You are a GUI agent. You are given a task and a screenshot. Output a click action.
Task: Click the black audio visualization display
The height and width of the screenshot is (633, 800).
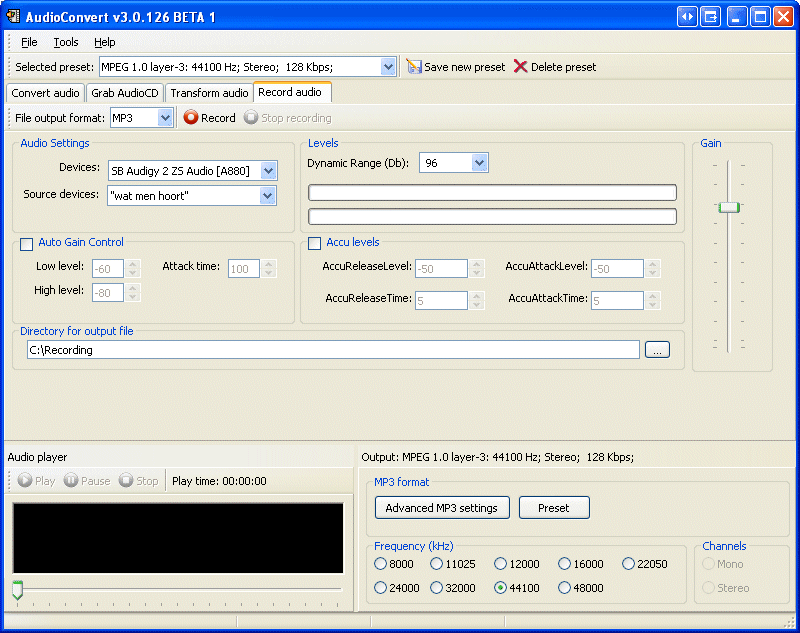178,538
